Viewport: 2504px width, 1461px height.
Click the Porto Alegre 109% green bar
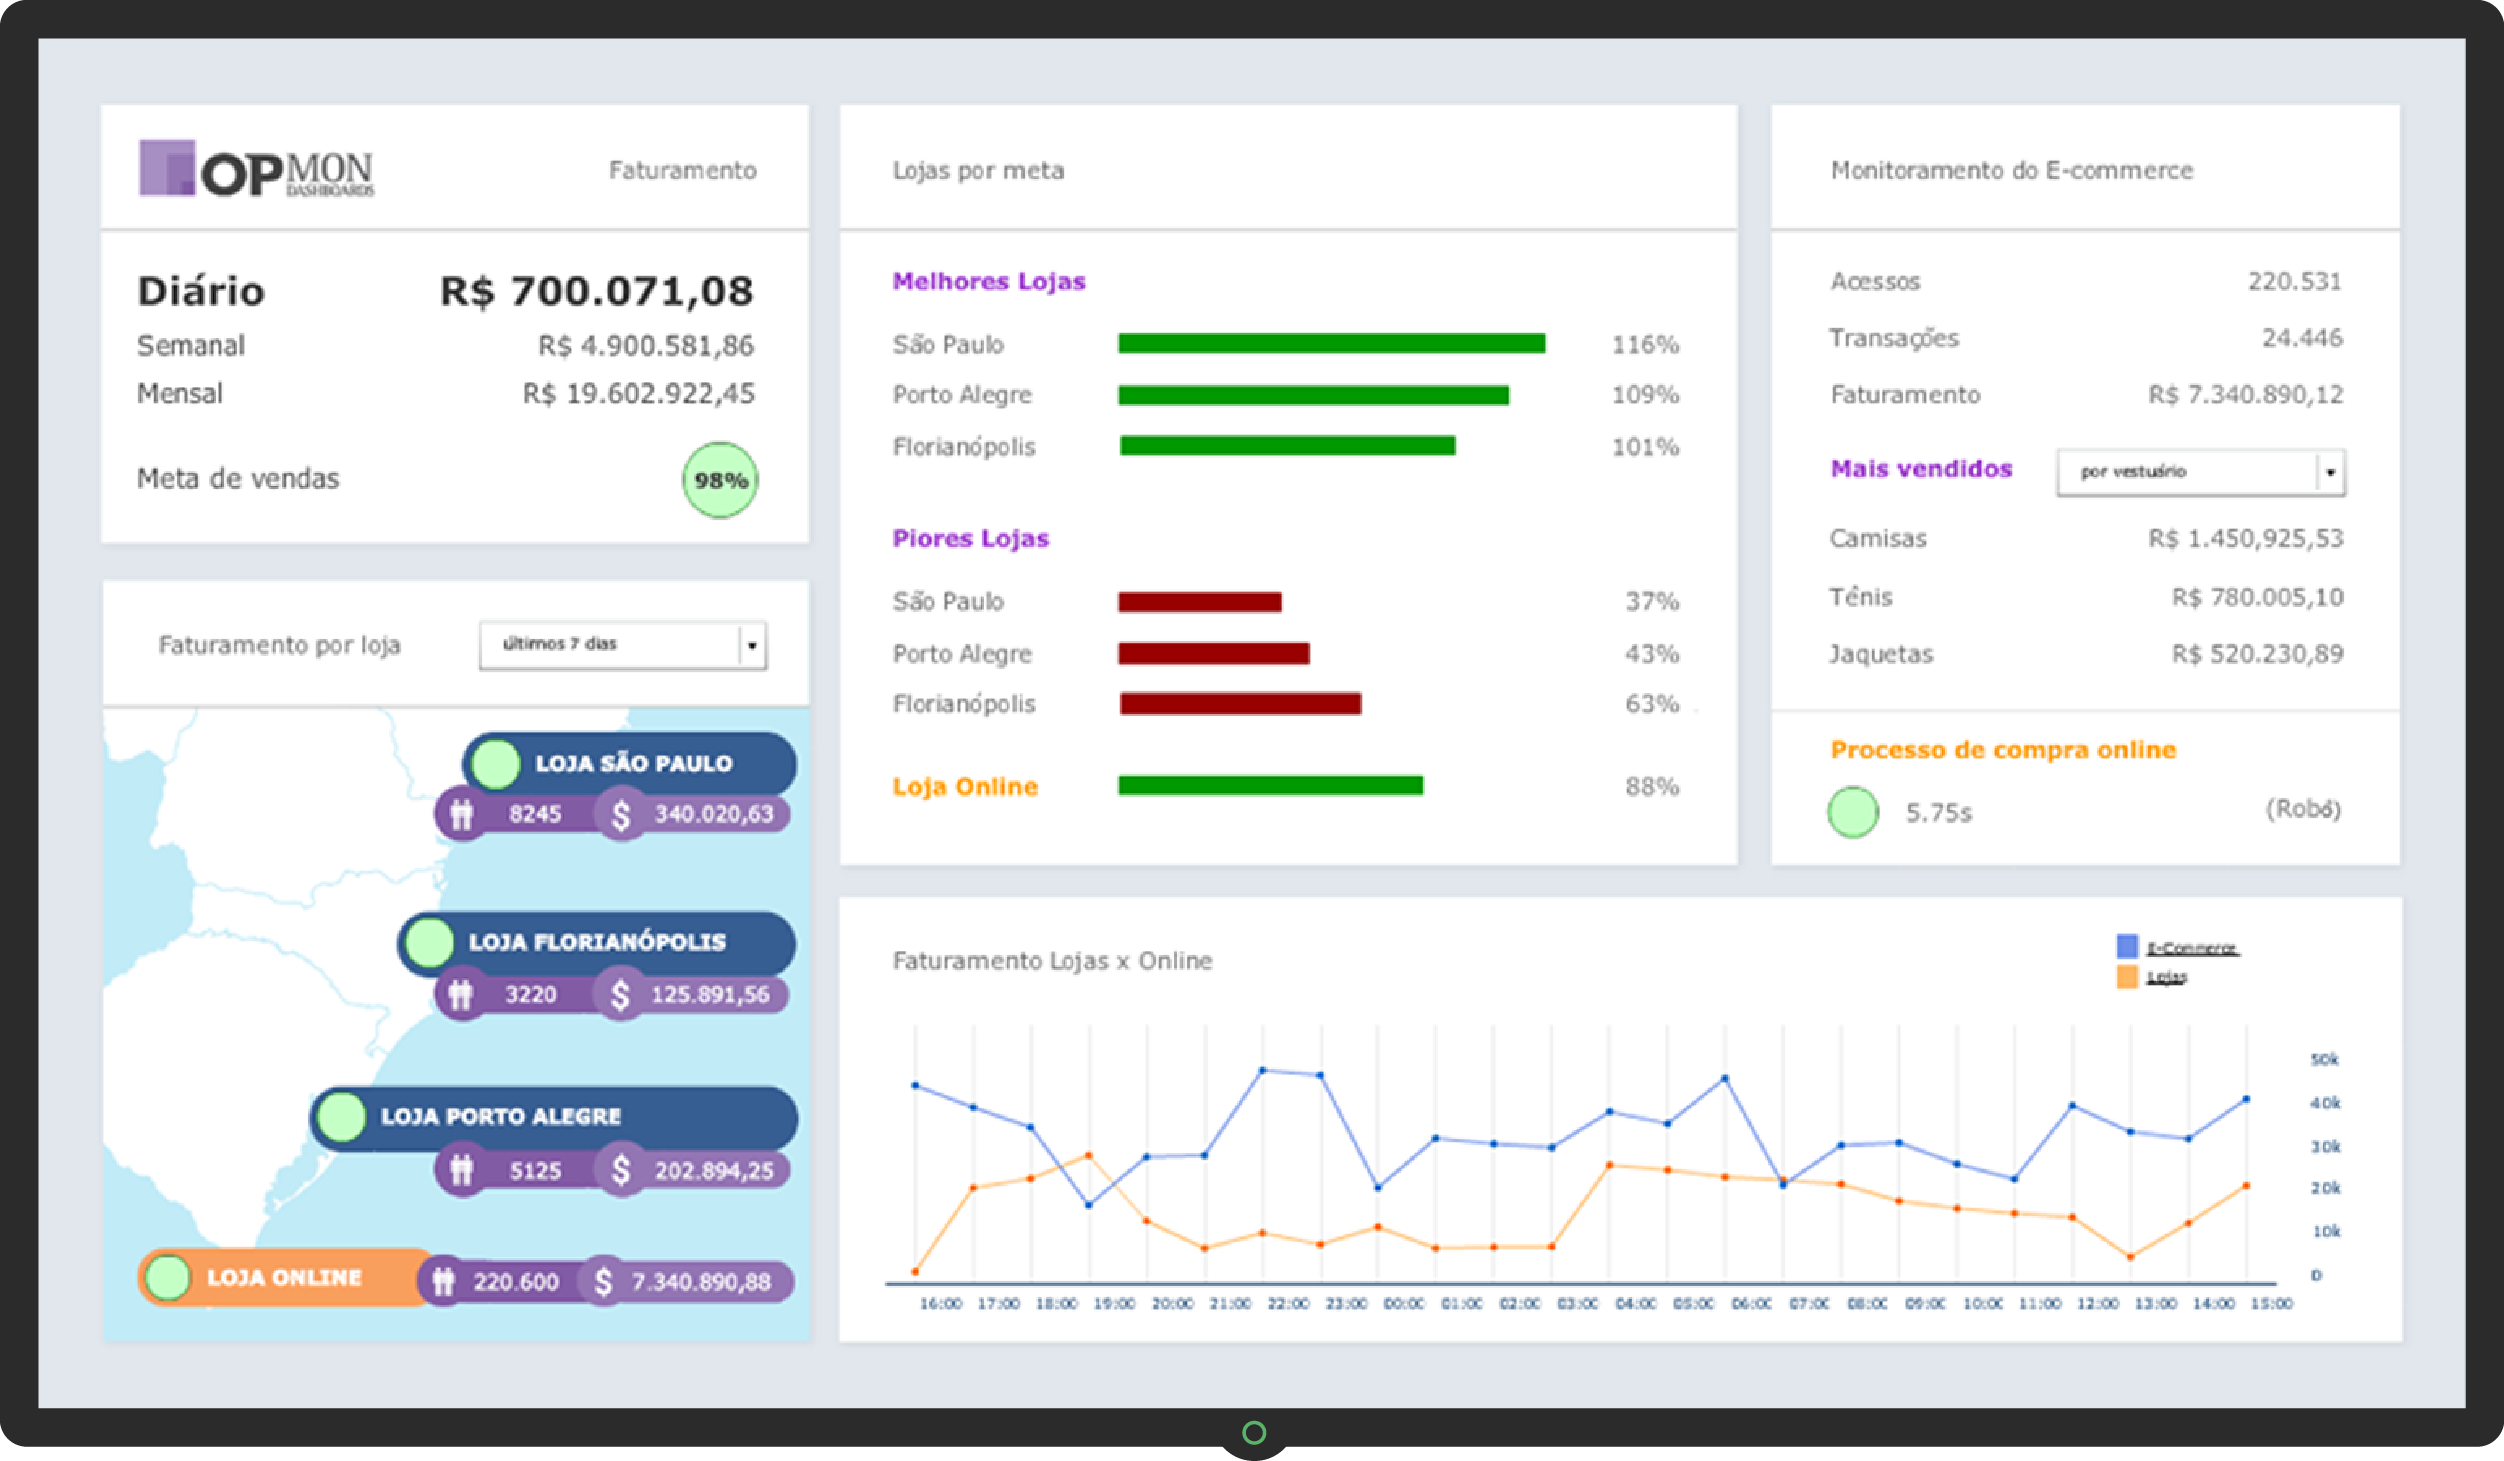1314,395
